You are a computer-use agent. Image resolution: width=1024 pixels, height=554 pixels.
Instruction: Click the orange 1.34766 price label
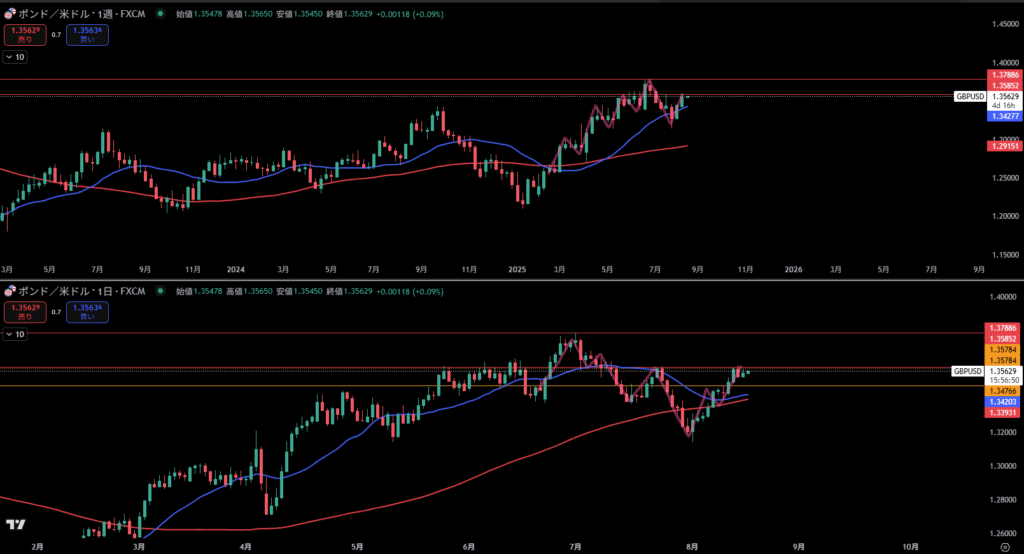[1002, 391]
